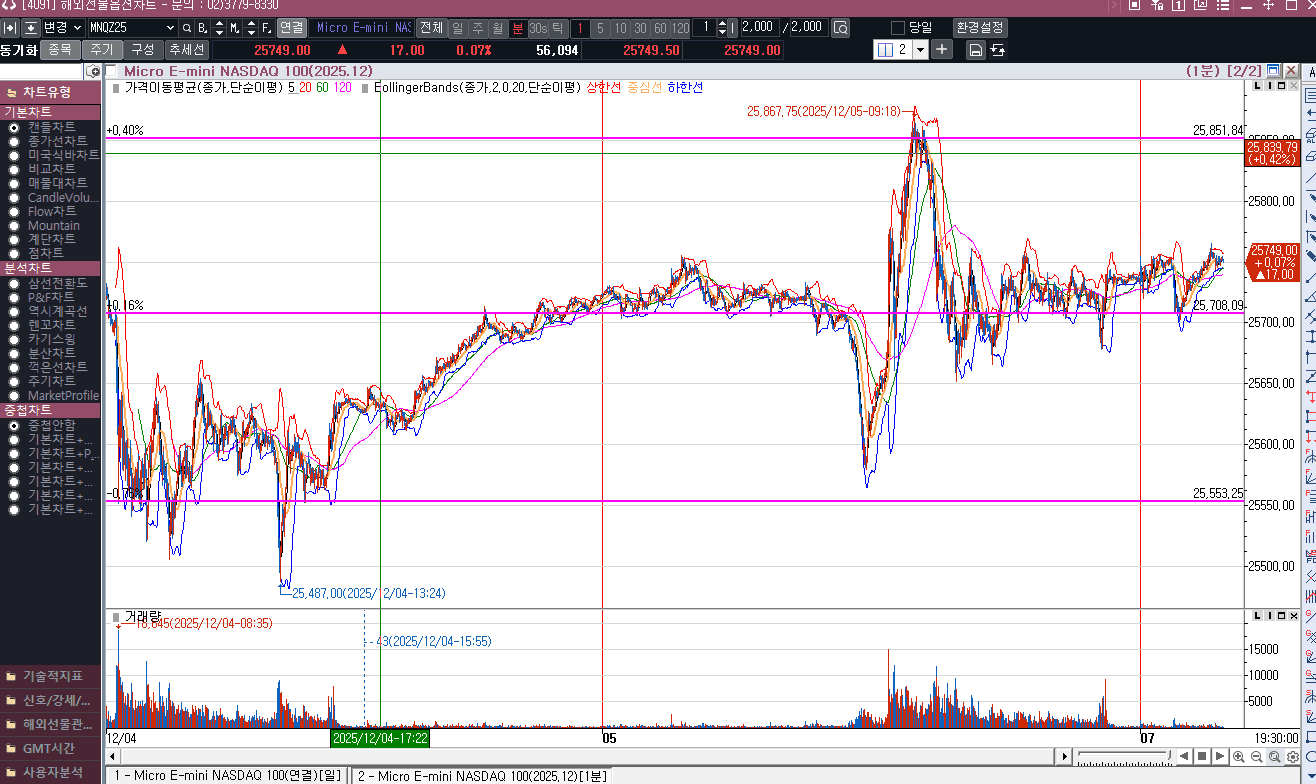Switch to Micro E-mini NASDAQ 100(연결)[일] tab
Image resolution: width=1316 pixels, height=784 pixels.
tap(227, 775)
